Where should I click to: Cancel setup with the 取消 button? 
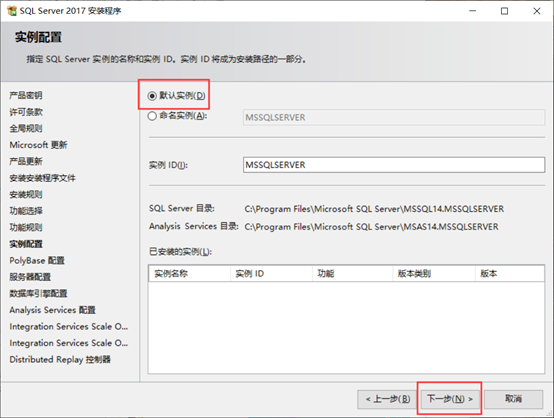click(x=513, y=399)
